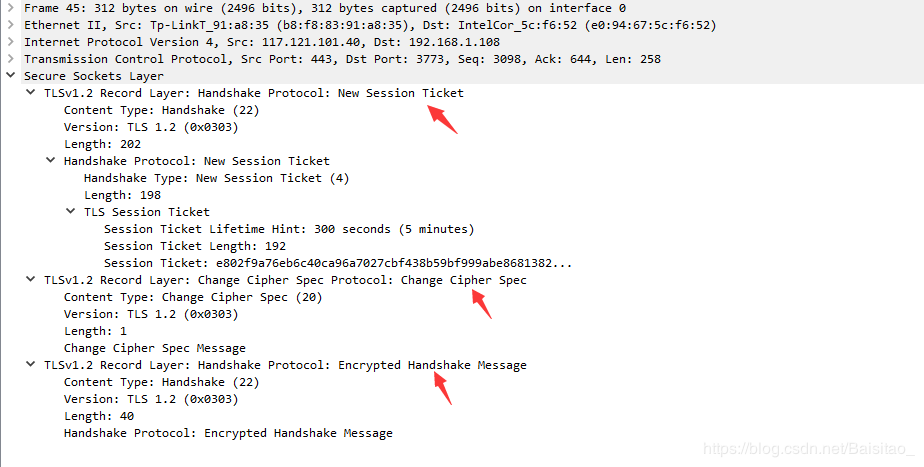Screen dimensions: 924x467
Task: Select the Change Cipher Spec Message row
Action: coord(154,348)
